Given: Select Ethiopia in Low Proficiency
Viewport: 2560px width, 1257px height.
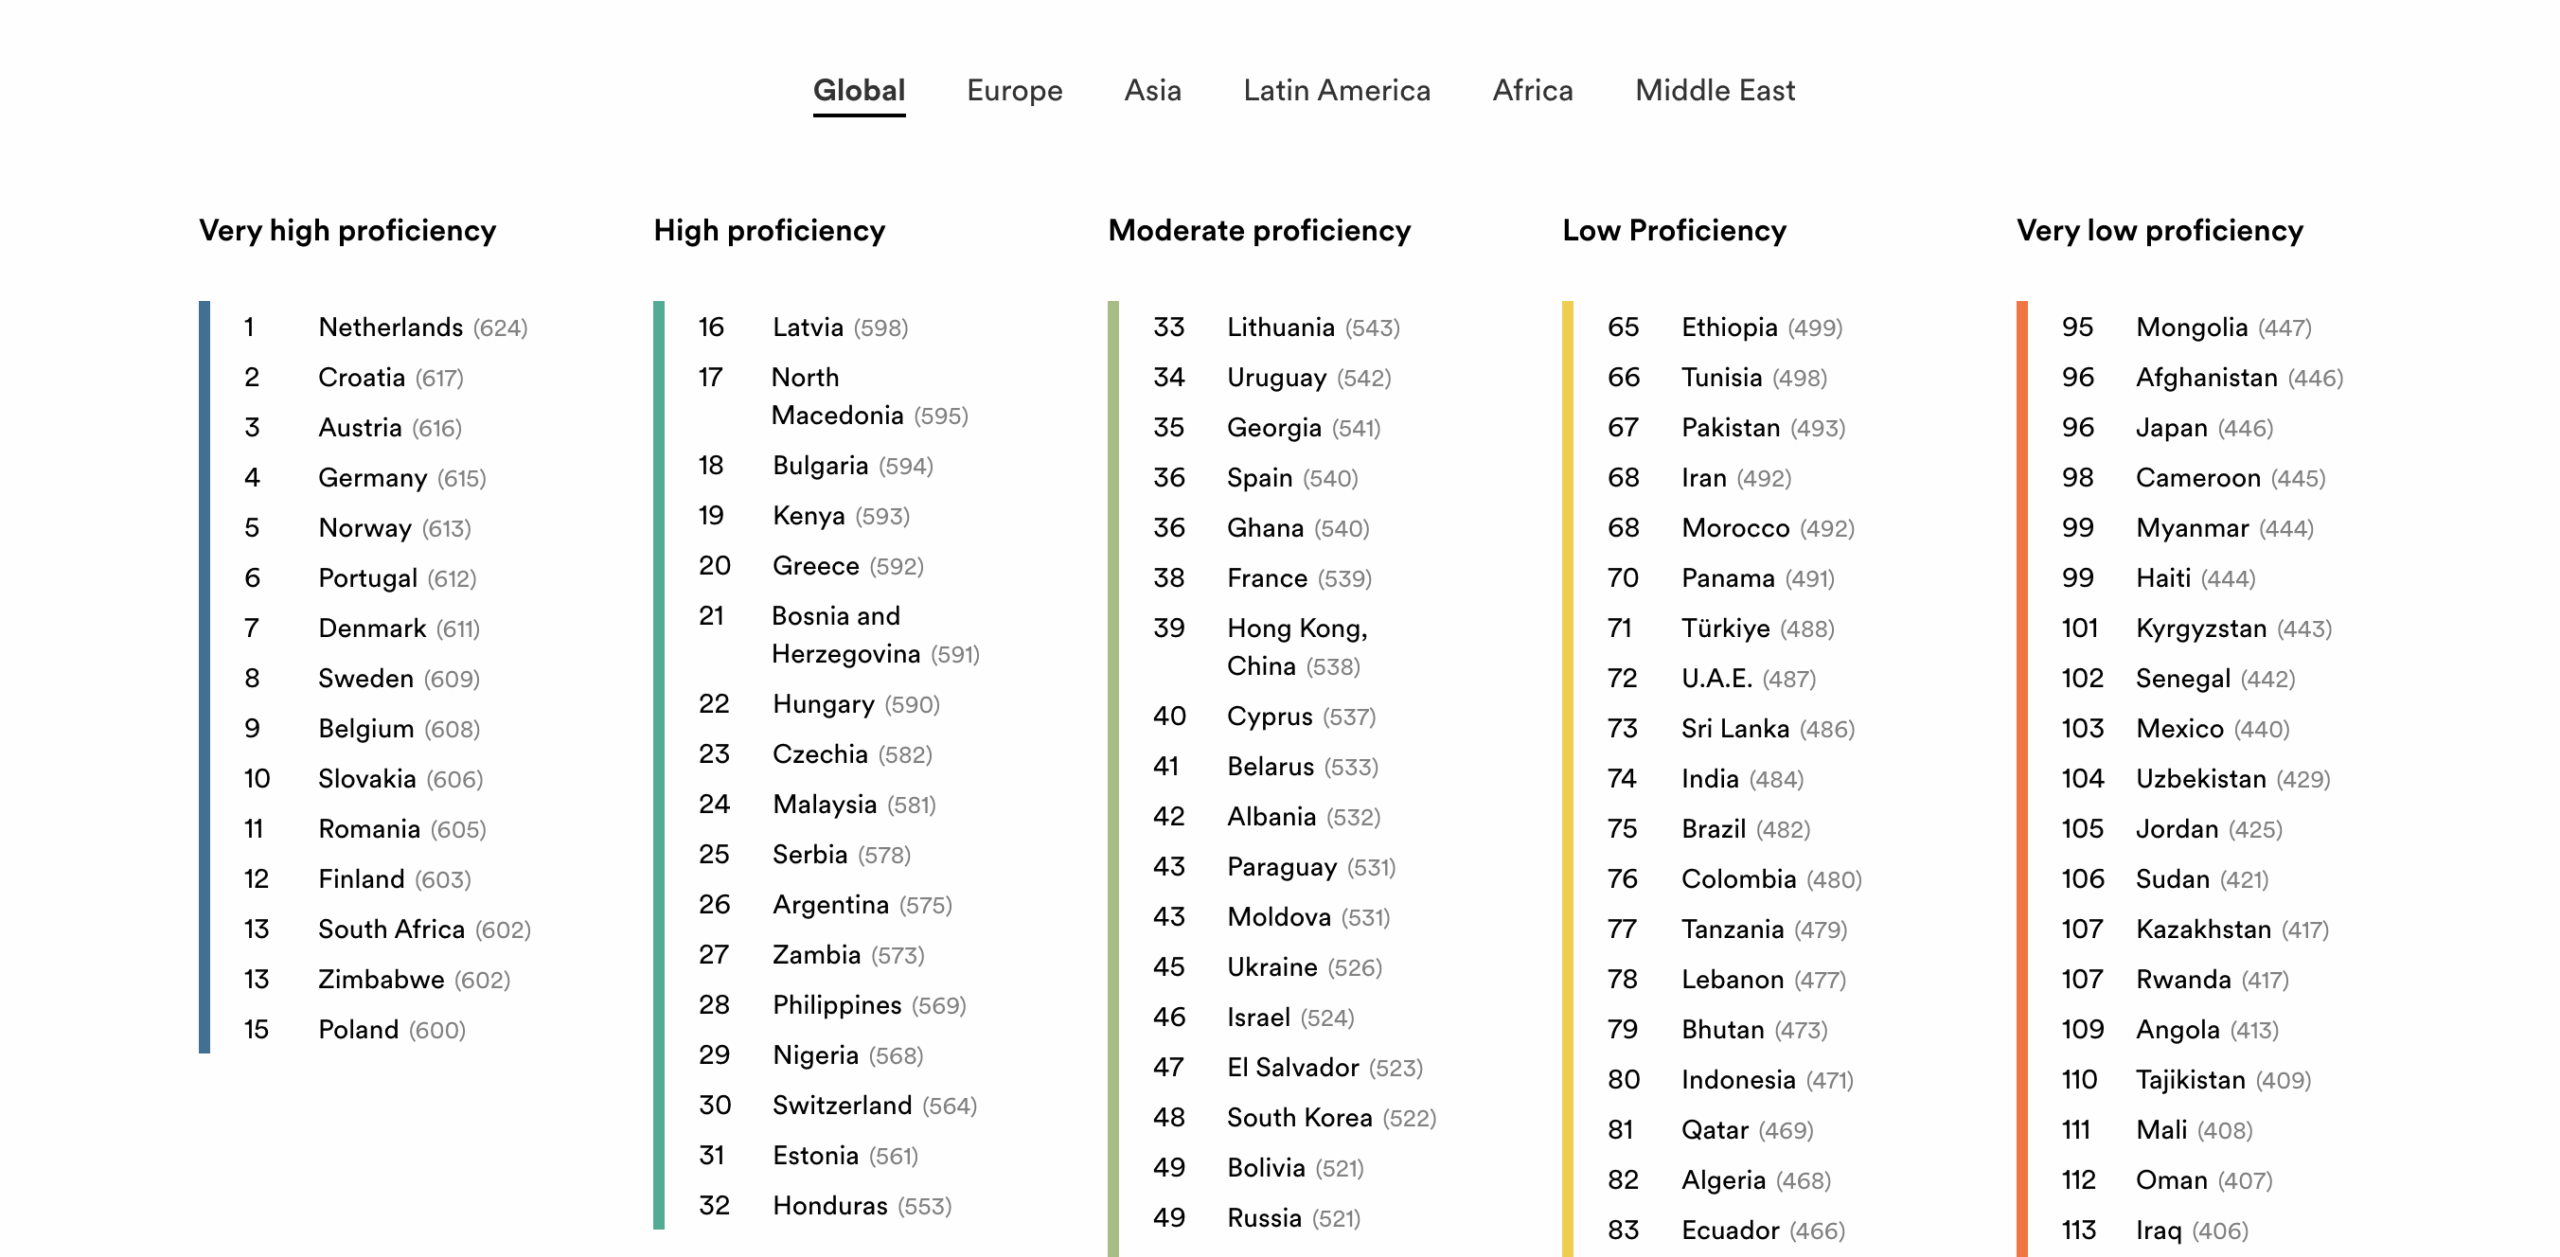Looking at the screenshot, I should click(1729, 327).
